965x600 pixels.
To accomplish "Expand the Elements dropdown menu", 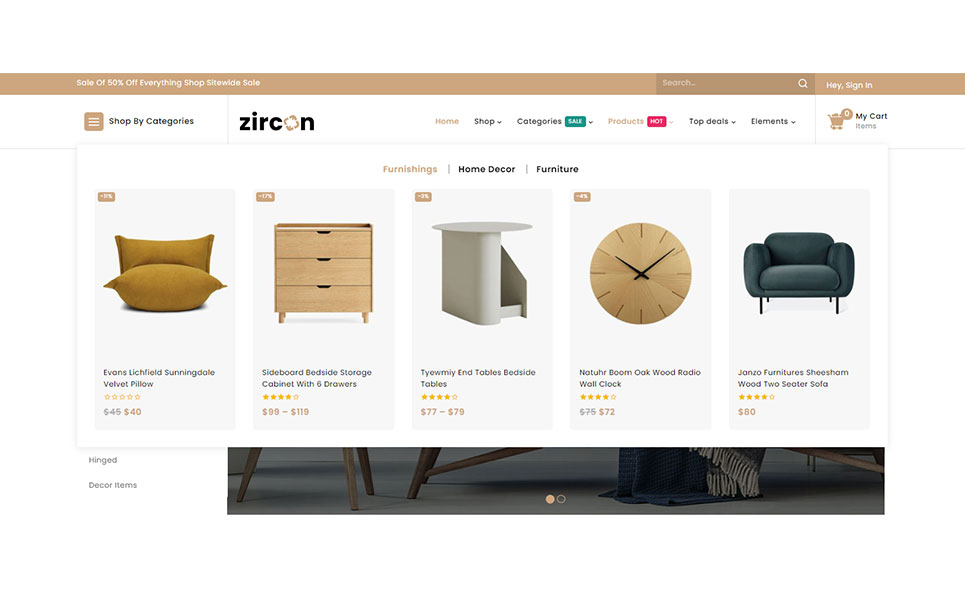I will coord(773,121).
